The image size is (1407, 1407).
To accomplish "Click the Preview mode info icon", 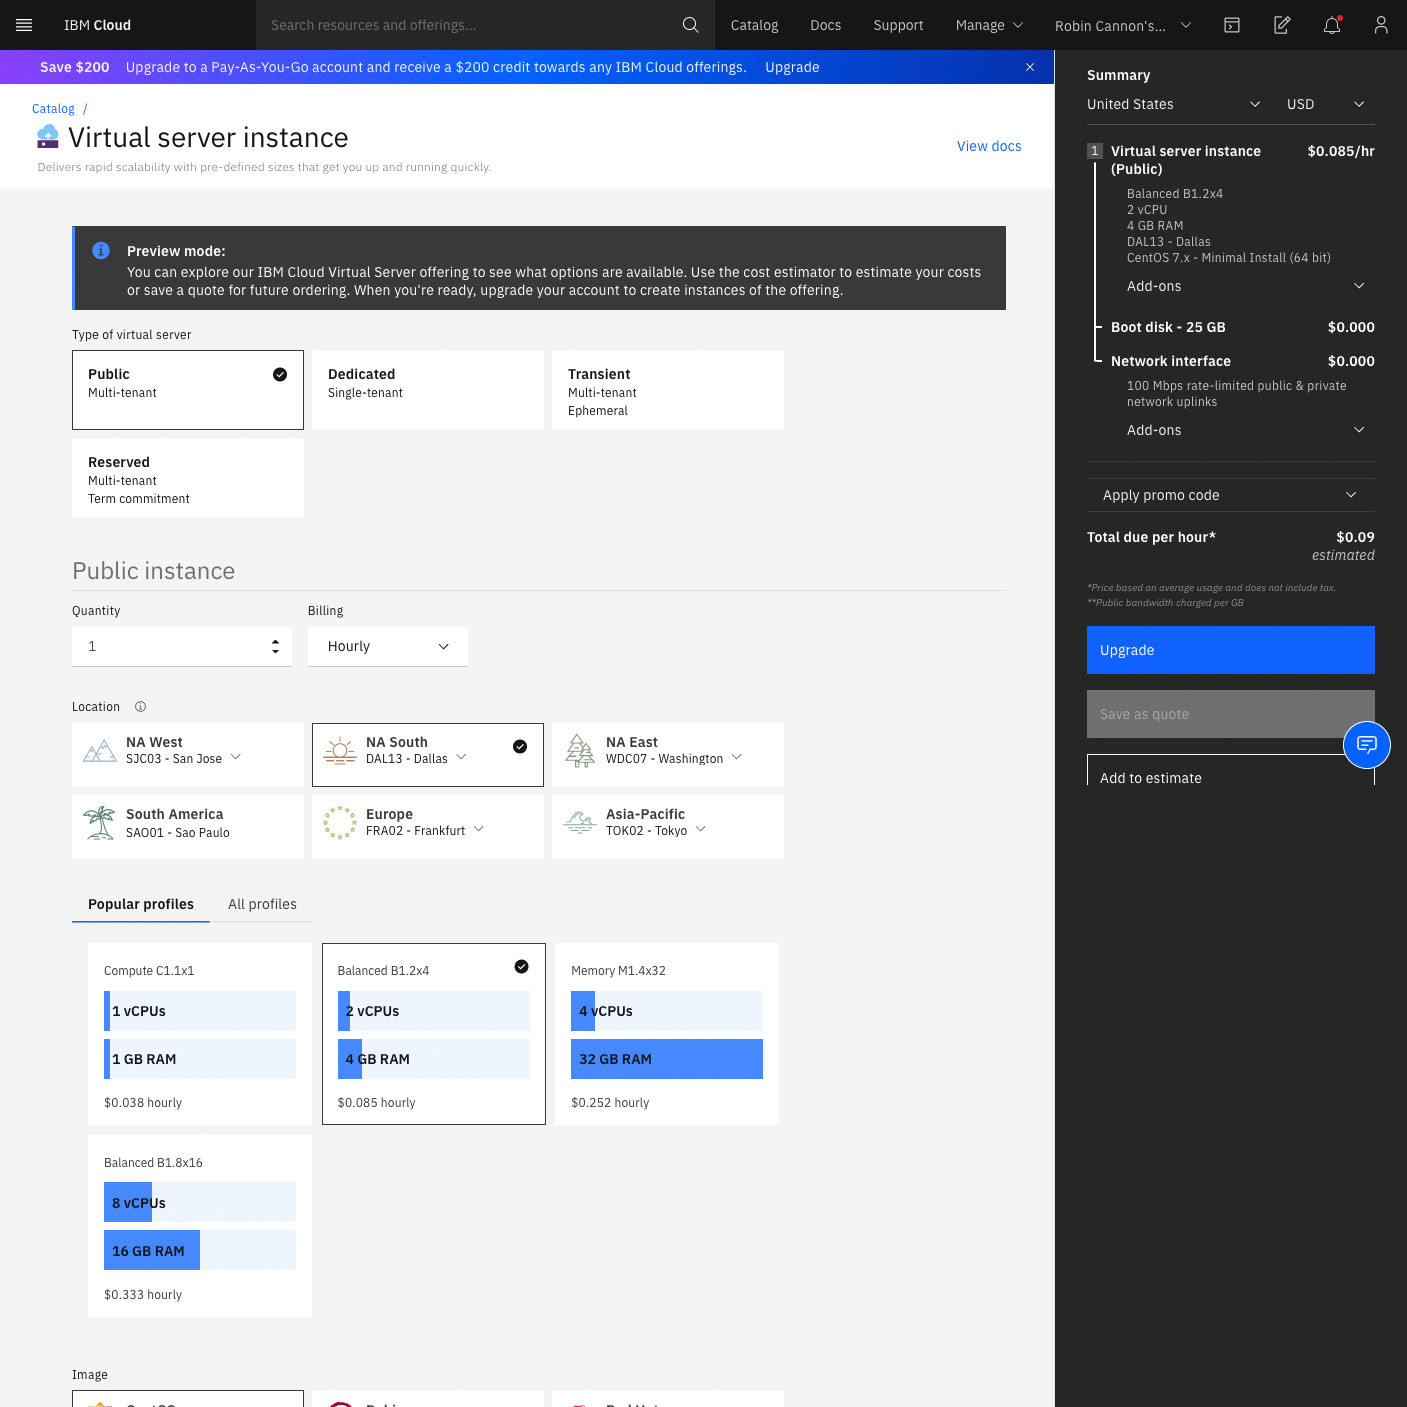I will coord(101,251).
